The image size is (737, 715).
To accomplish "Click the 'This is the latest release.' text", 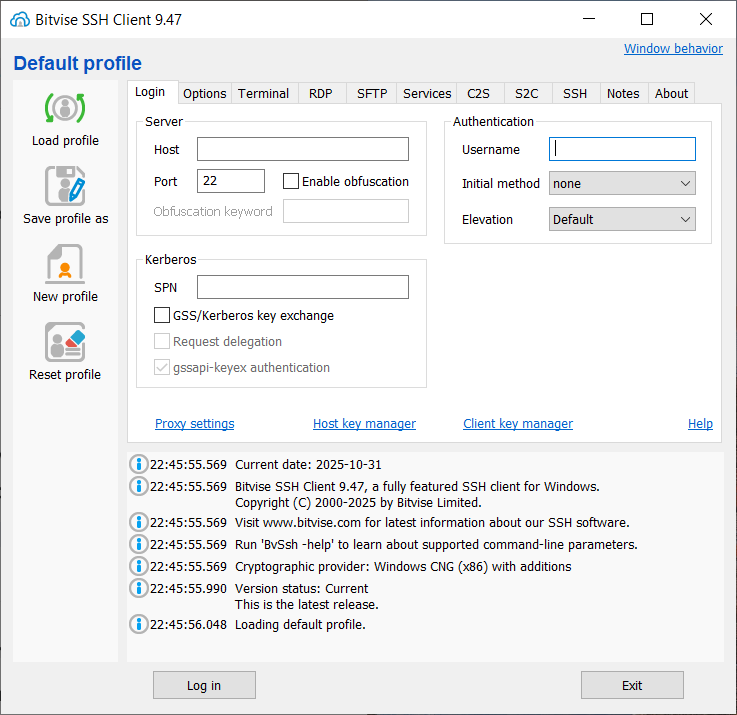I will (x=307, y=605).
